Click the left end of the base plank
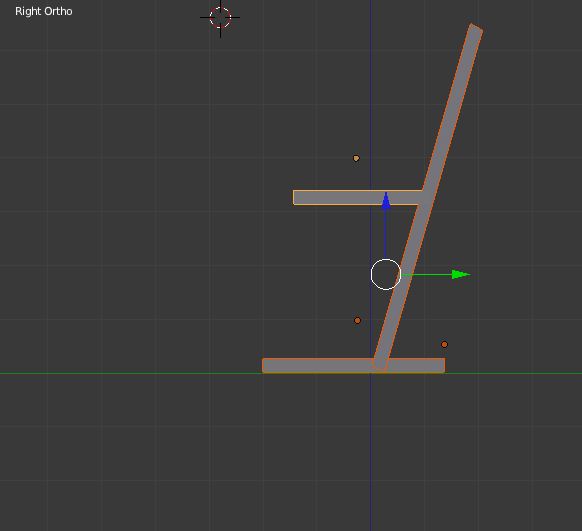The width and height of the screenshot is (582, 531). (265, 366)
